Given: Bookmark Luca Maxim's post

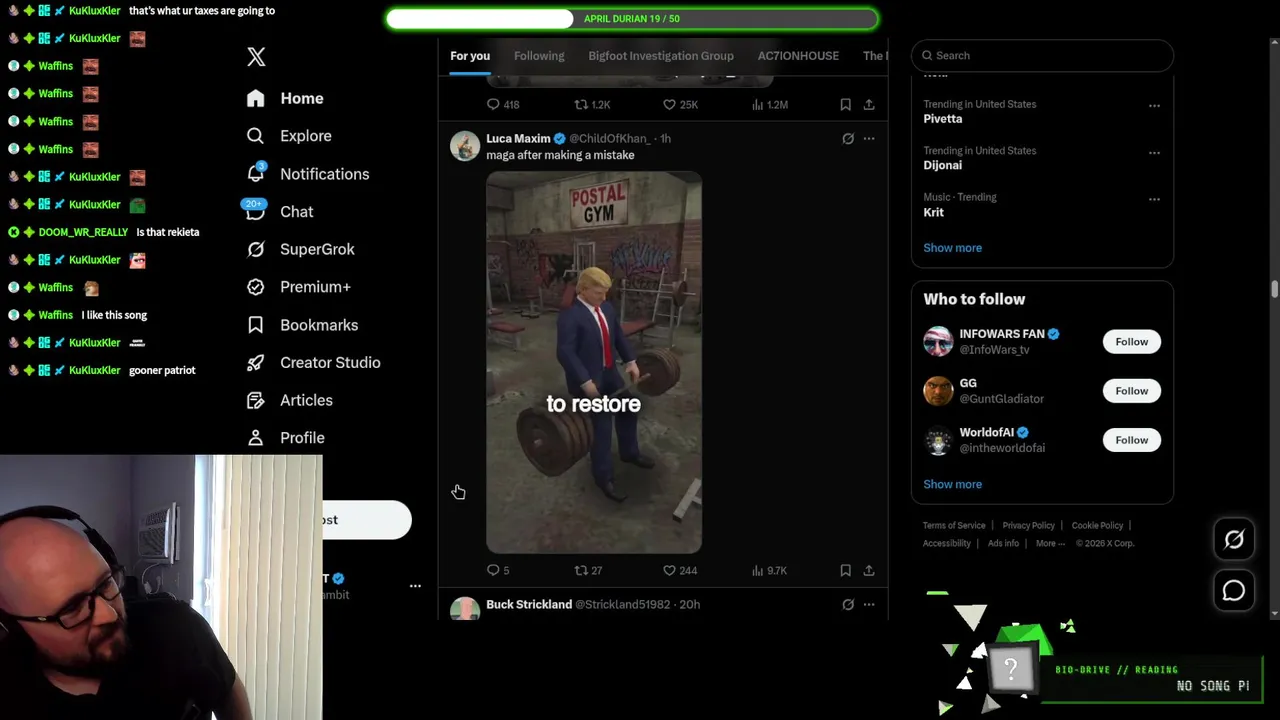Looking at the screenshot, I should coord(846,570).
